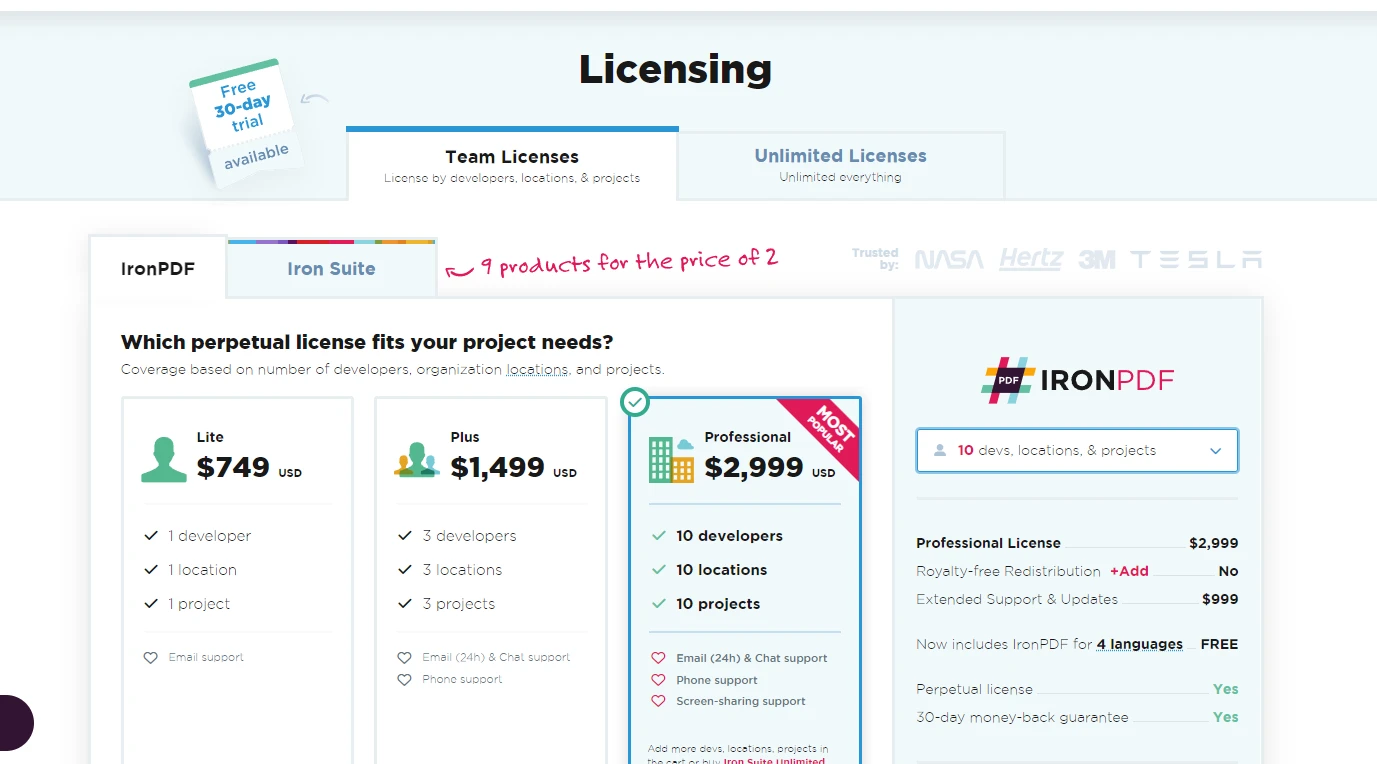
Task: Open the devs, locations, & projects dropdown
Action: pos(1077,450)
